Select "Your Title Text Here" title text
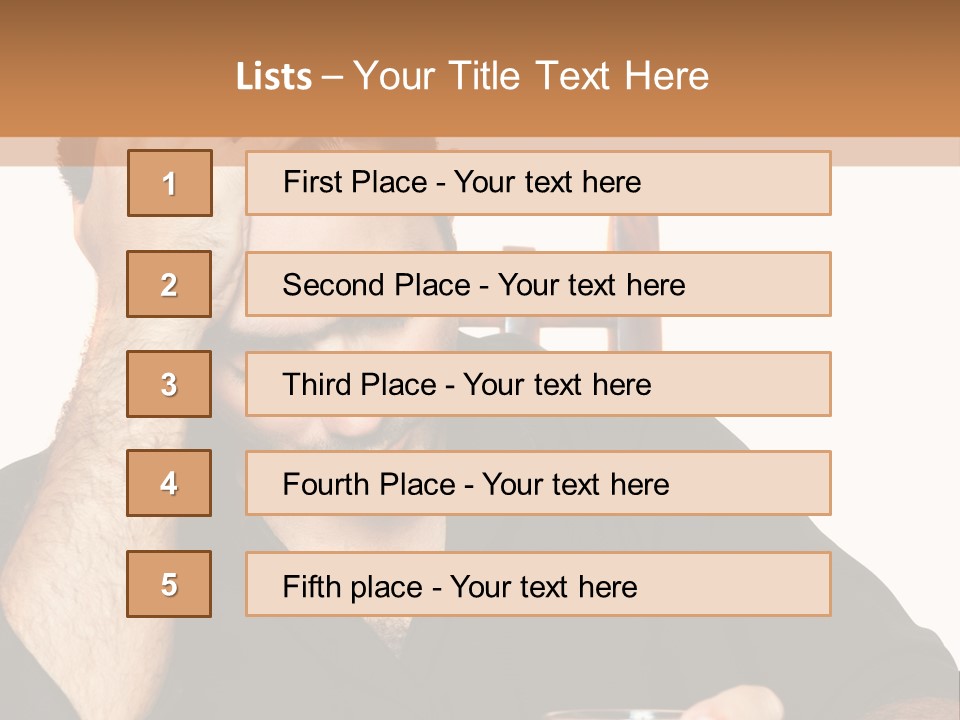The image size is (960, 720). [x=531, y=77]
